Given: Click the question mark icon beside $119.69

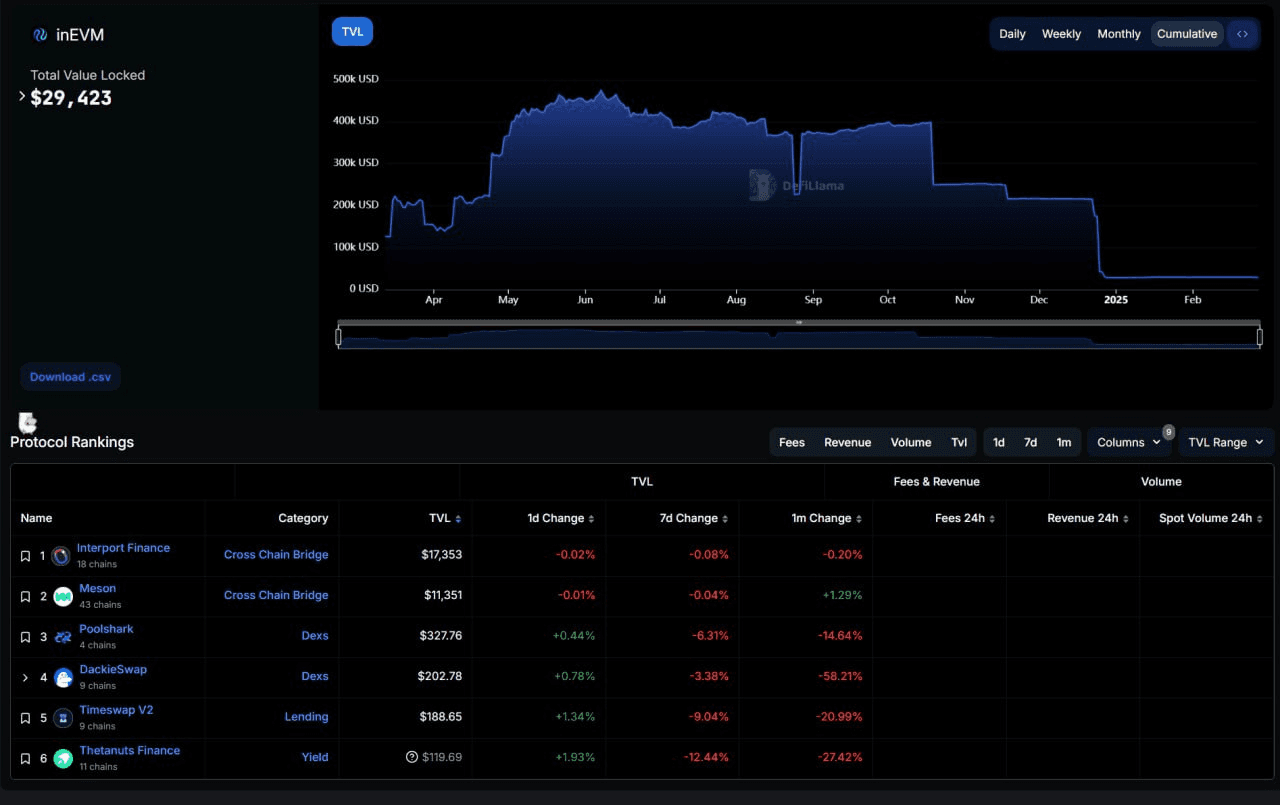Looking at the screenshot, I should coord(412,757).
